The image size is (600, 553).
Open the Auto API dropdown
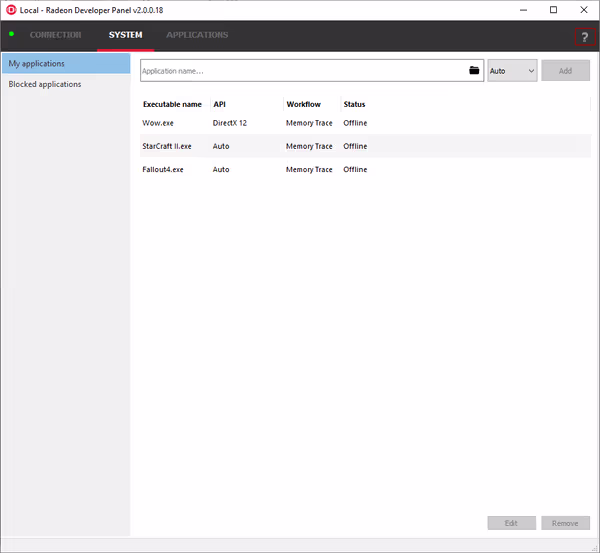(x=512, y=70)
